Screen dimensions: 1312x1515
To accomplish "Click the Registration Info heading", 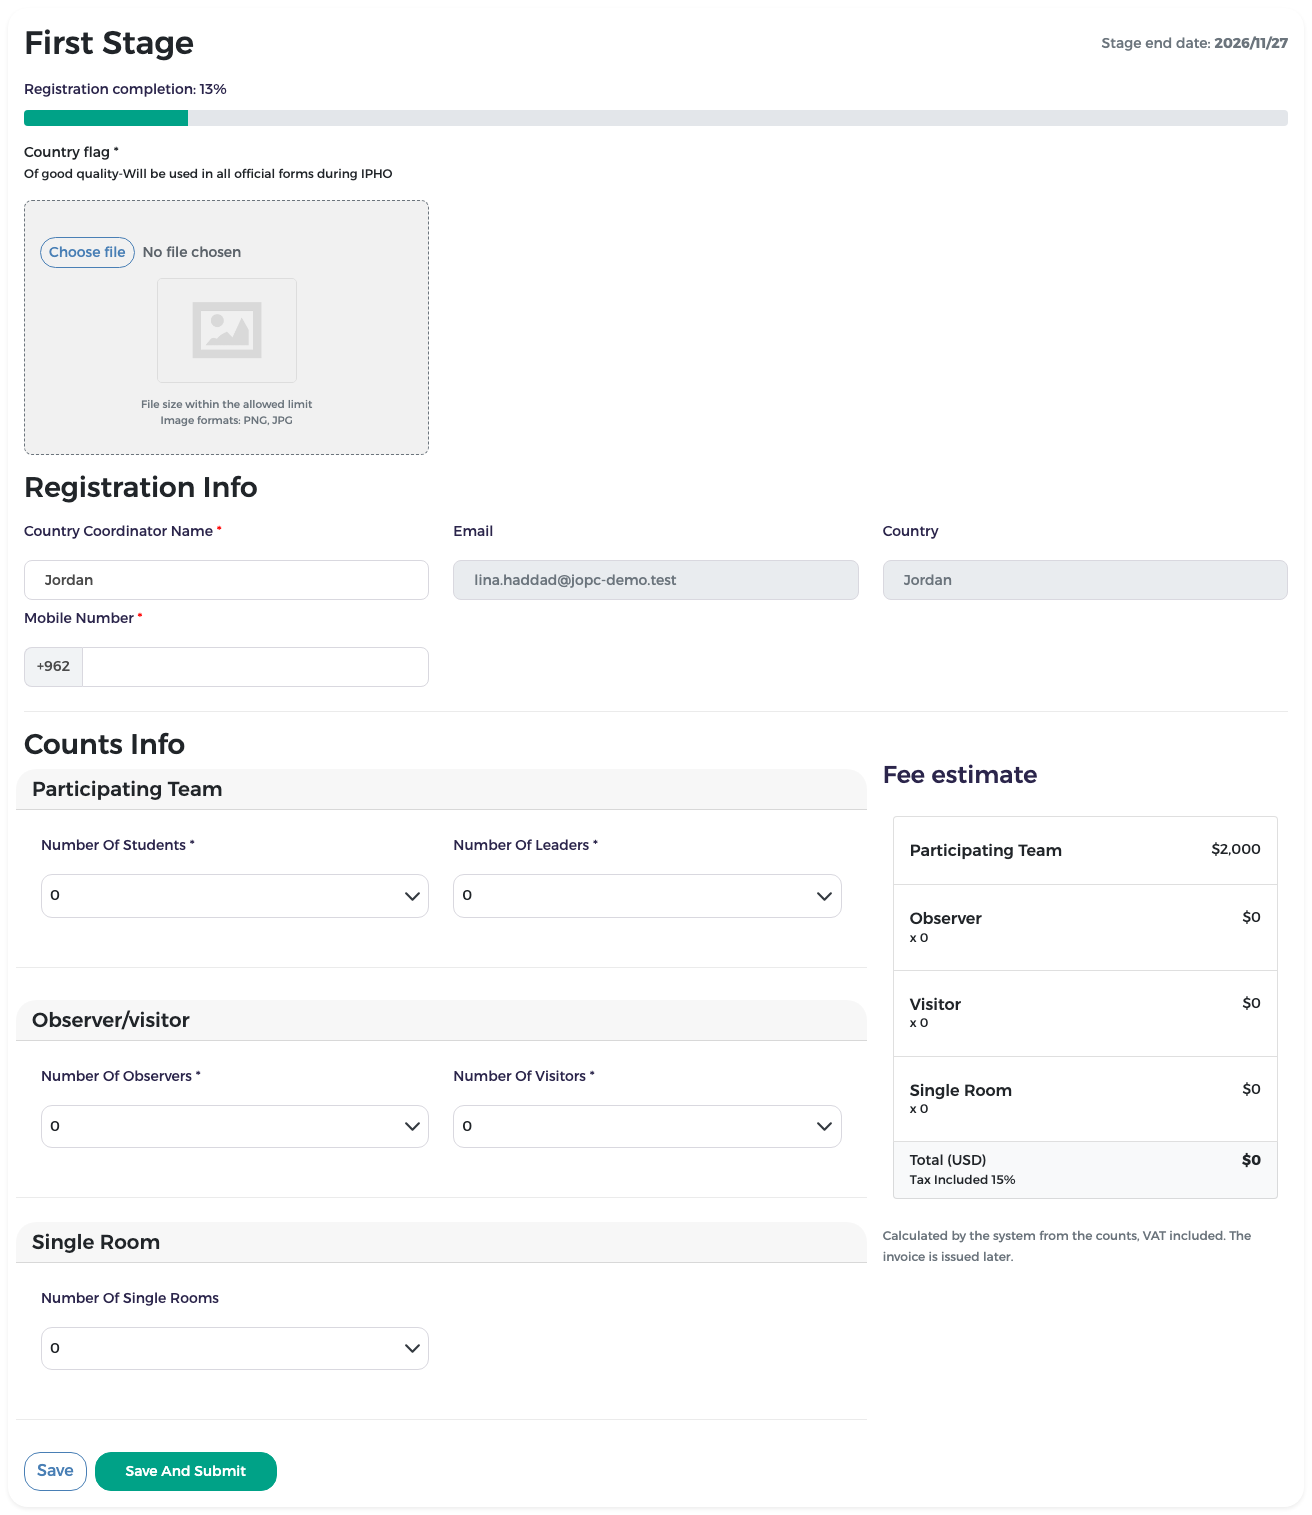I will click(x=141, y=487).
